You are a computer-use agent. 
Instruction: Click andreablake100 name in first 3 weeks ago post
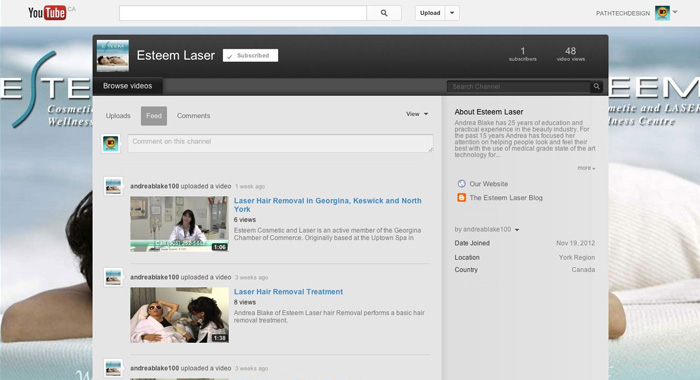pos(154,277)
